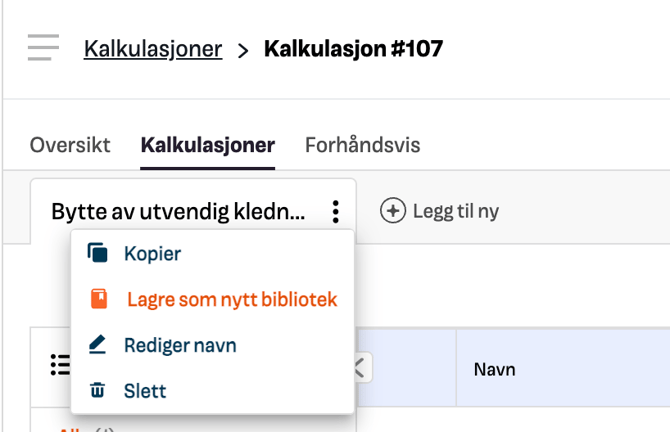This screenshot has height=432, width=670.
Task: Switch to the Oversikt tab
Action: (70, 145)
